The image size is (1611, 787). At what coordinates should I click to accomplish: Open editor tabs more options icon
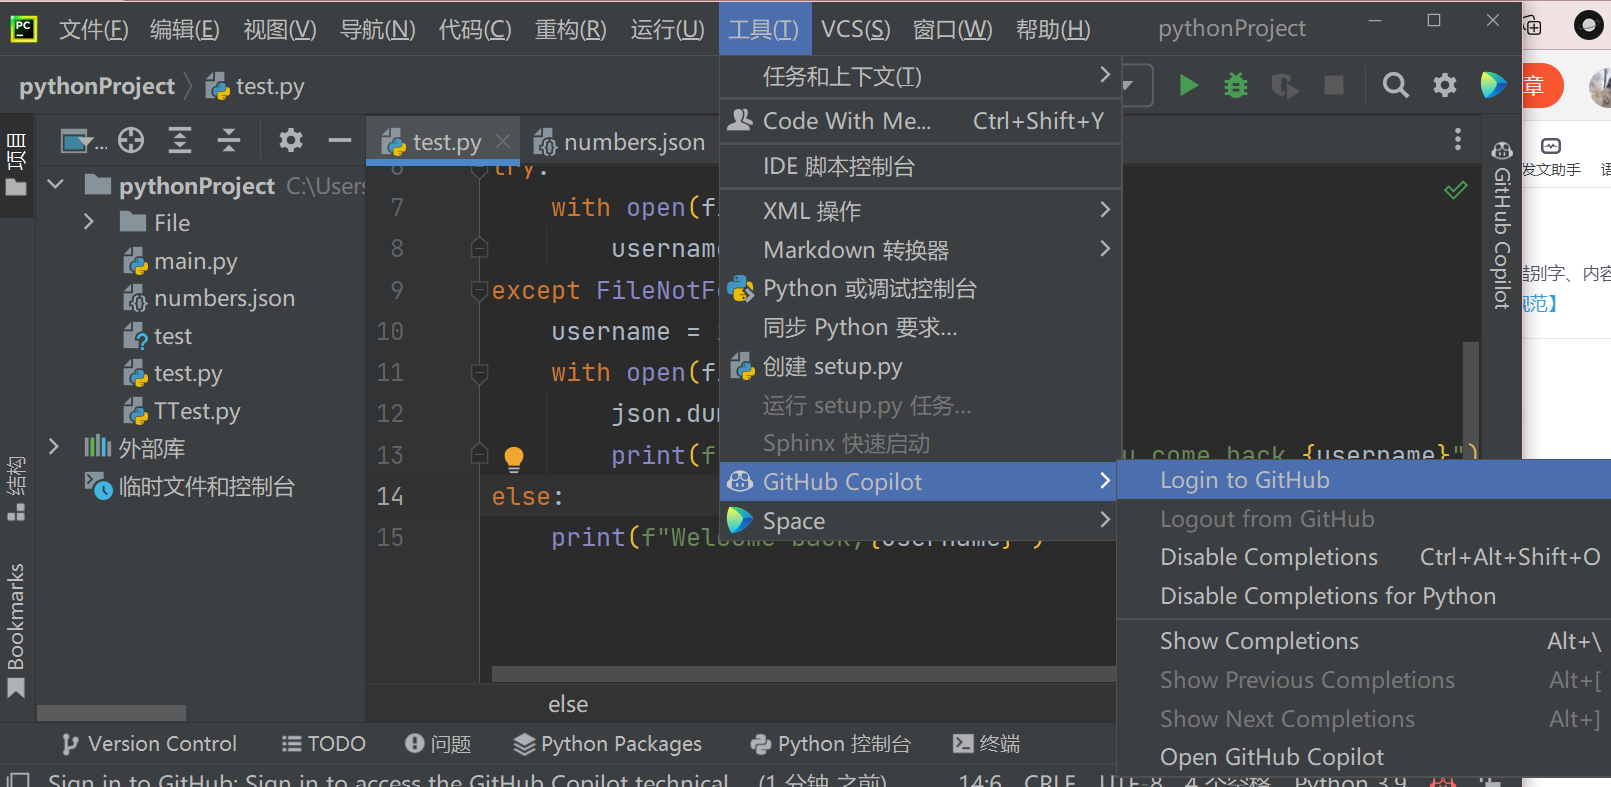[x=1457, y=139]
